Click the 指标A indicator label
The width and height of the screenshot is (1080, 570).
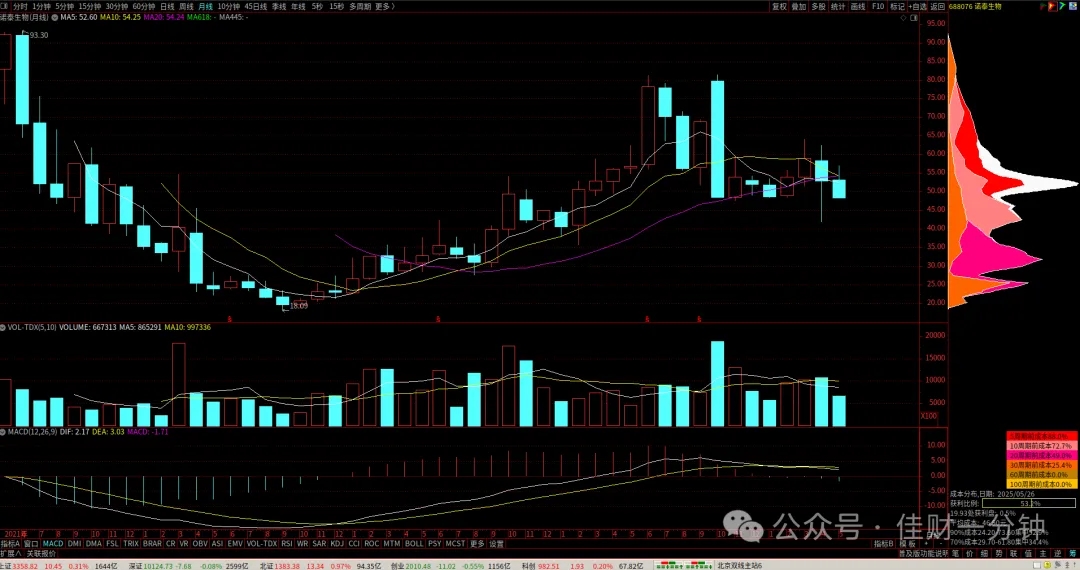[x=10, y=544]
